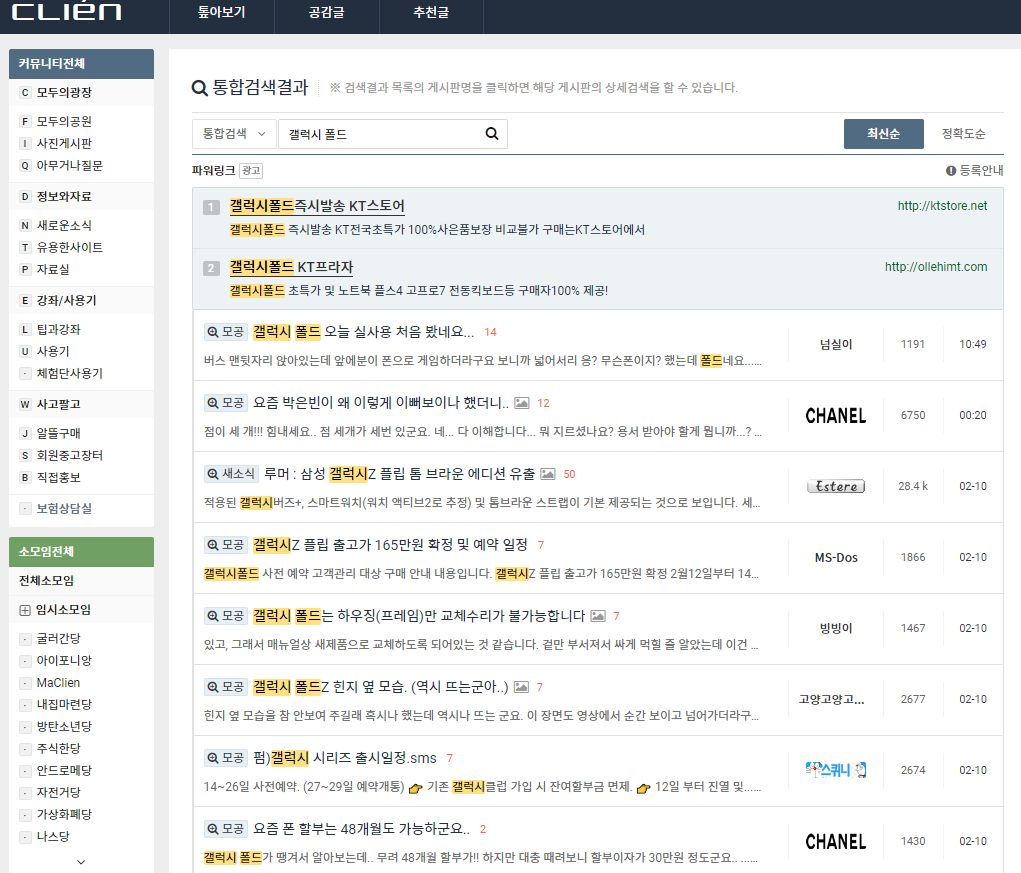Click the B icon beside 직접홍보

click(25, 477)
